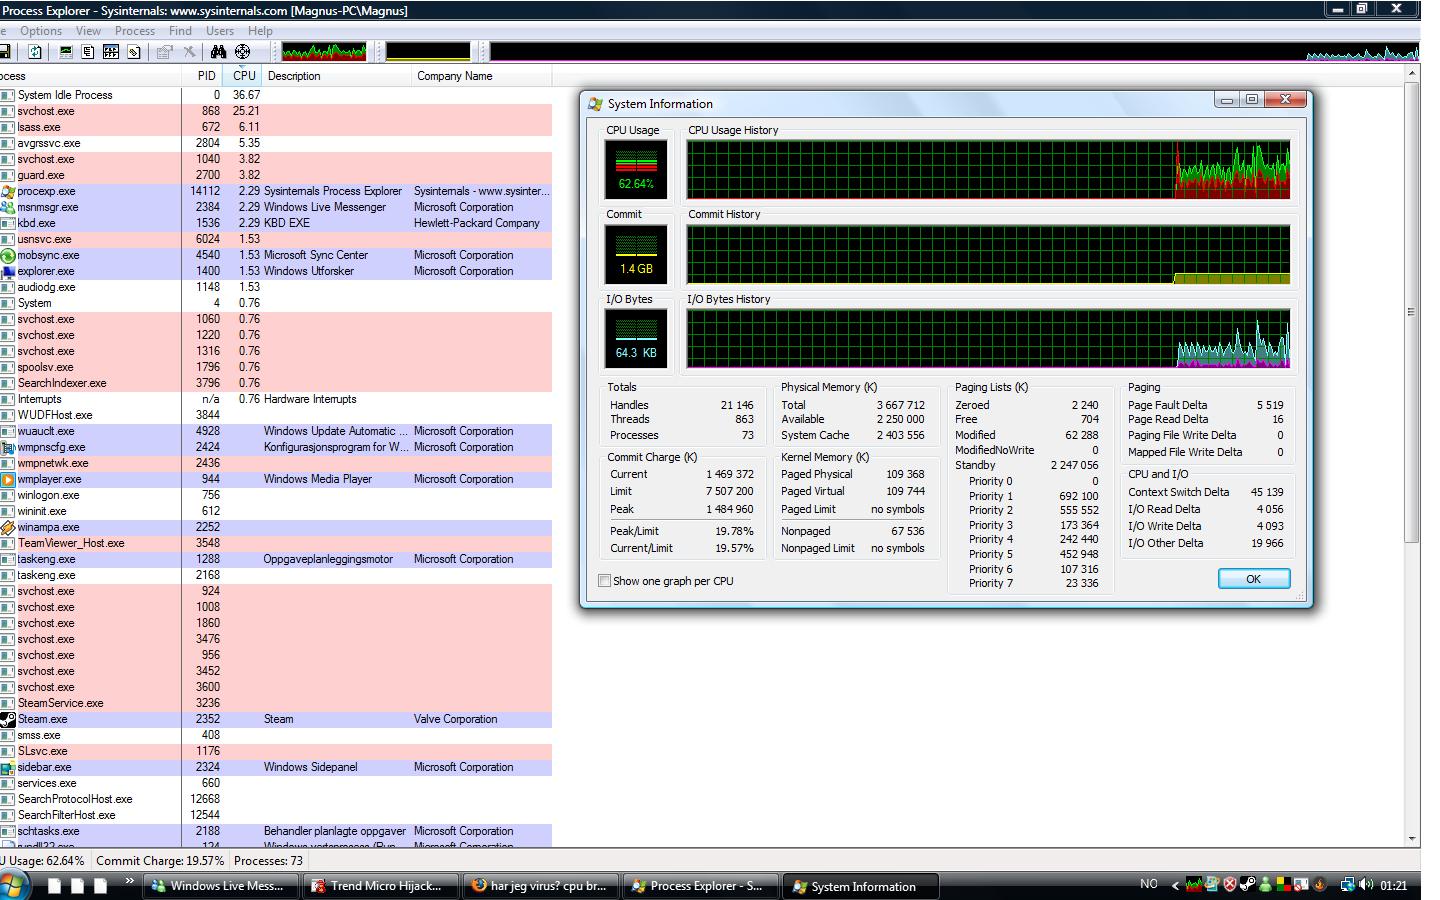The image size is (1440, 900).
Task: Open the Users menu
Action: tap(220, 31)
